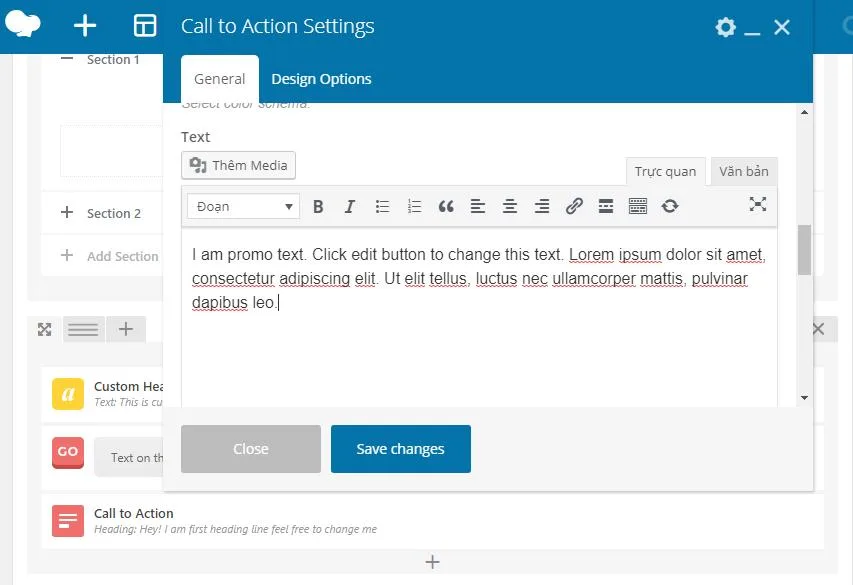853x585 pixels.
Task: Toggle bold formatting in the editor
Action: (x=318, y=207)
